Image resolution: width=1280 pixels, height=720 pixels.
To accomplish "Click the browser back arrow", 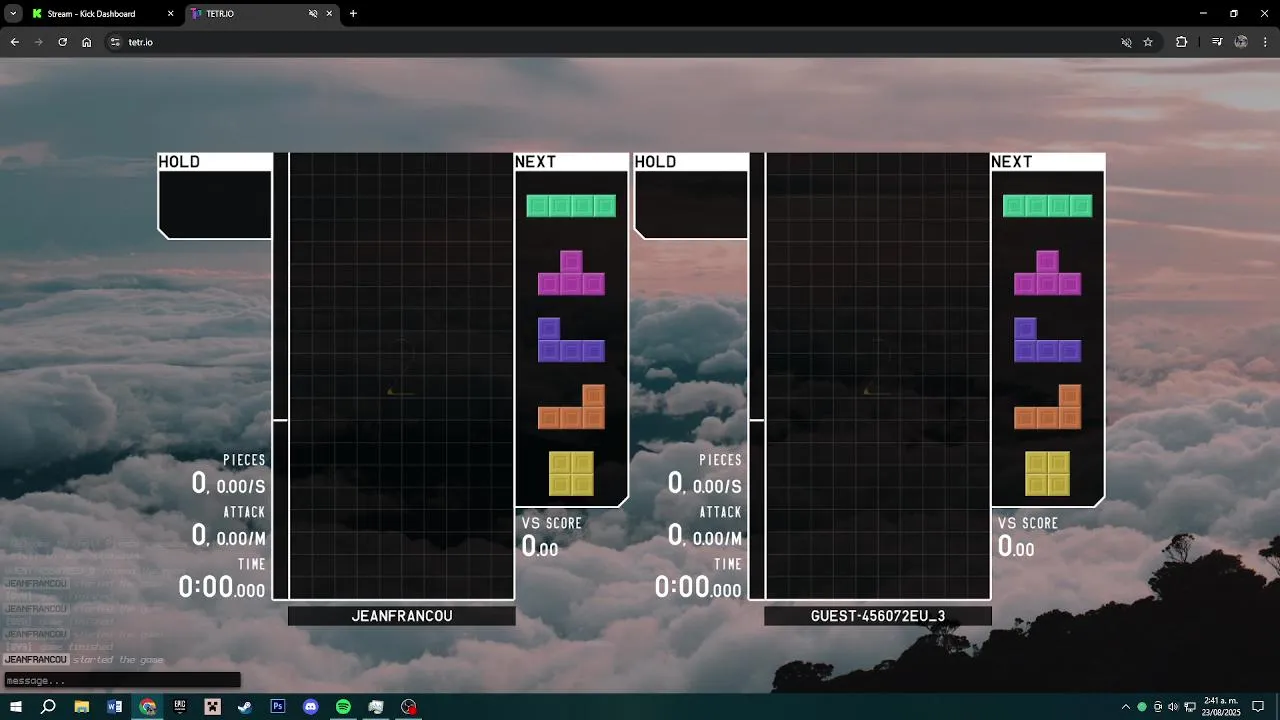I will coord(14,42).
